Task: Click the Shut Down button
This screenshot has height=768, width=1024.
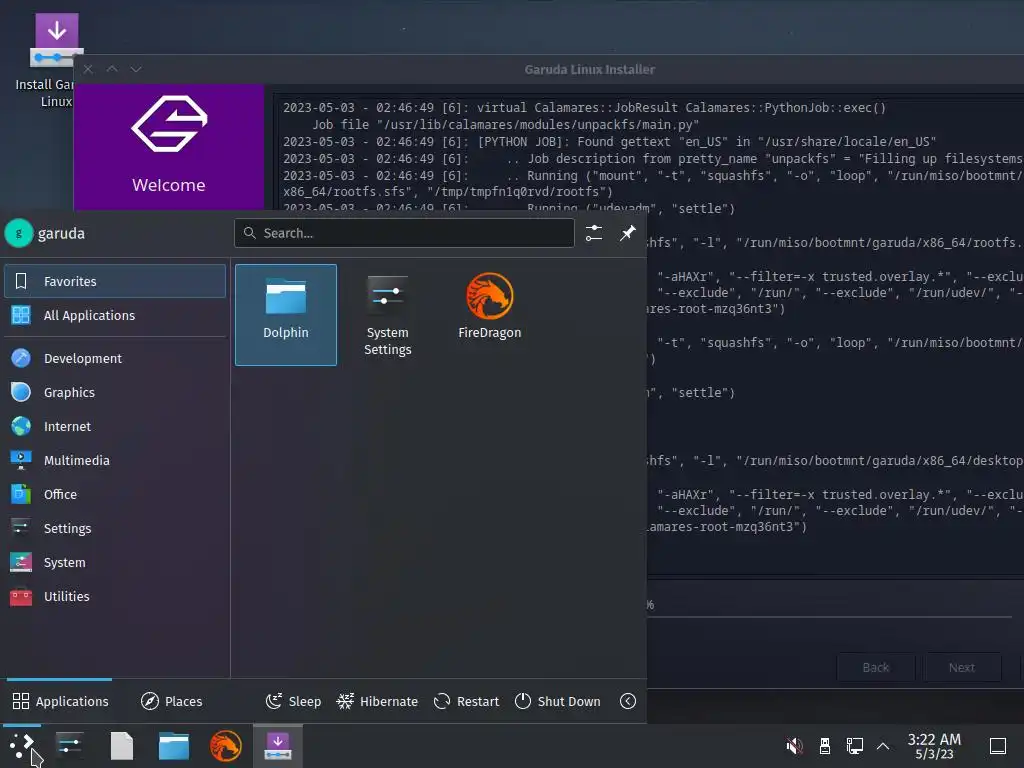Action: 558,701
